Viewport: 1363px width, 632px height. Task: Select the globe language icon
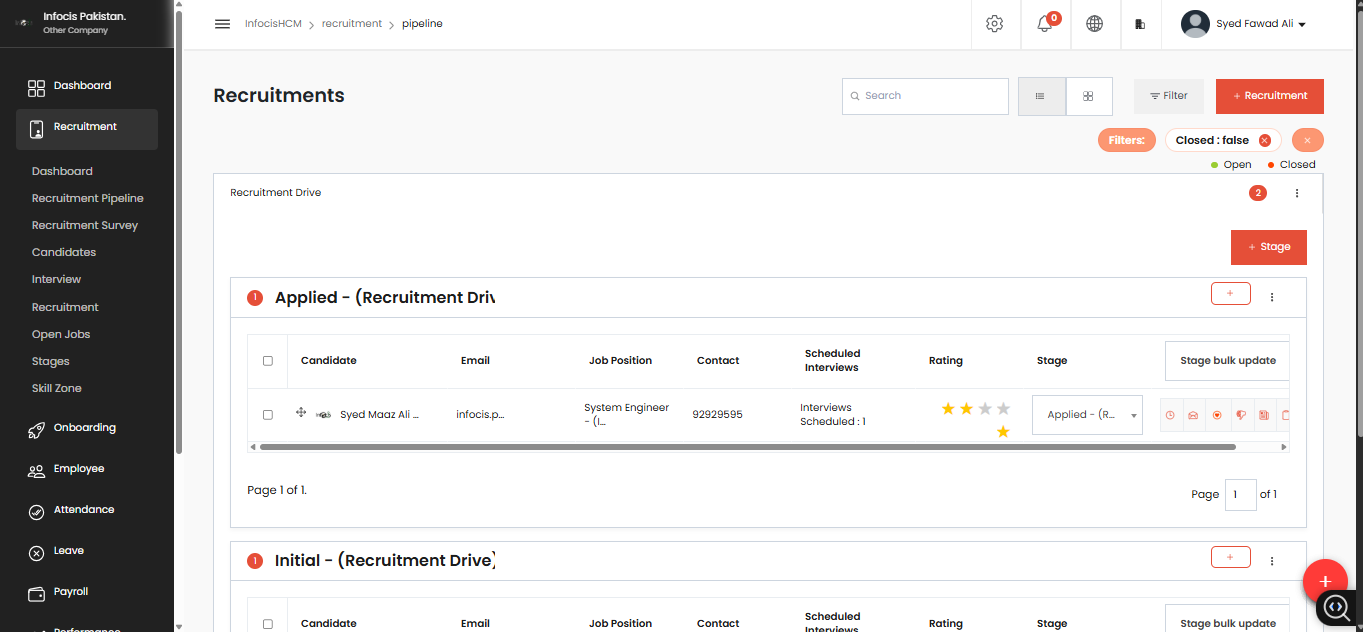tap(1094, 23)
